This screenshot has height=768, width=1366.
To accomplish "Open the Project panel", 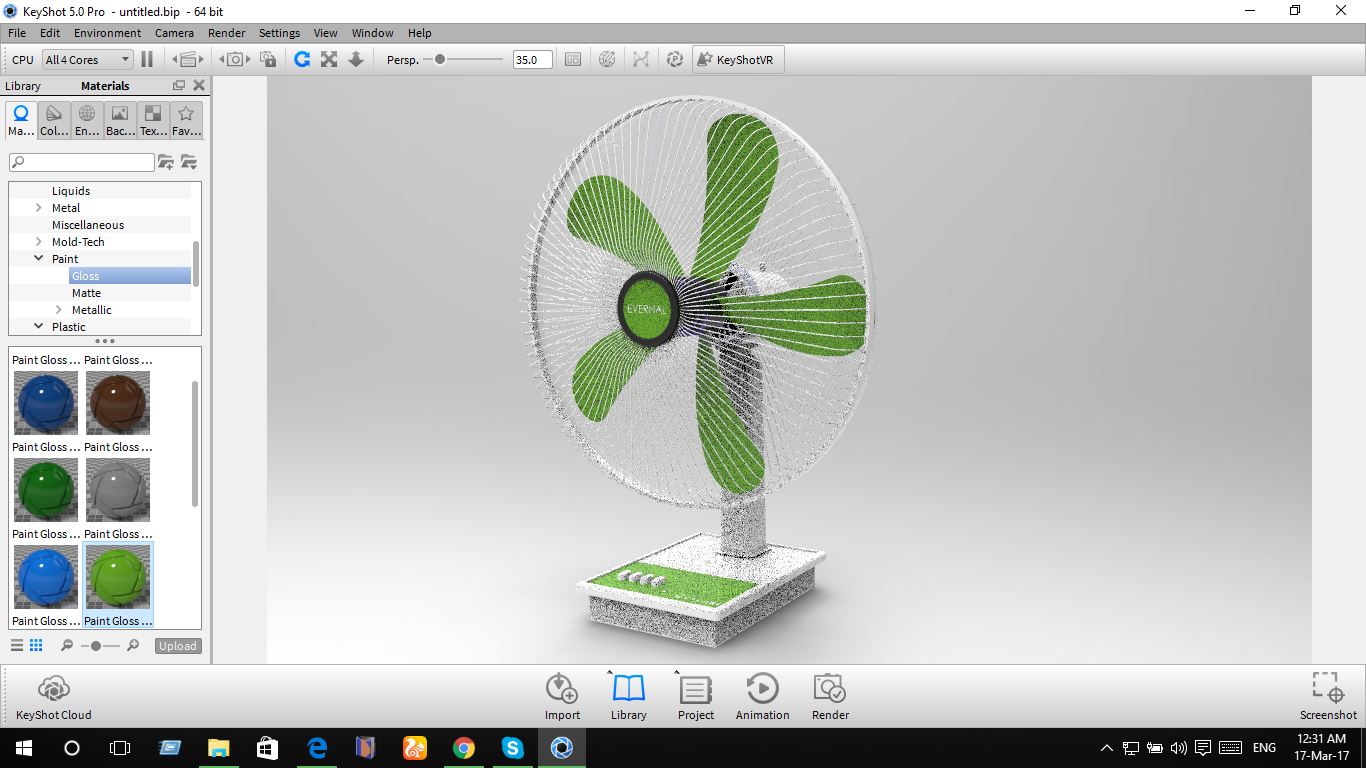I will coord(696,697).
